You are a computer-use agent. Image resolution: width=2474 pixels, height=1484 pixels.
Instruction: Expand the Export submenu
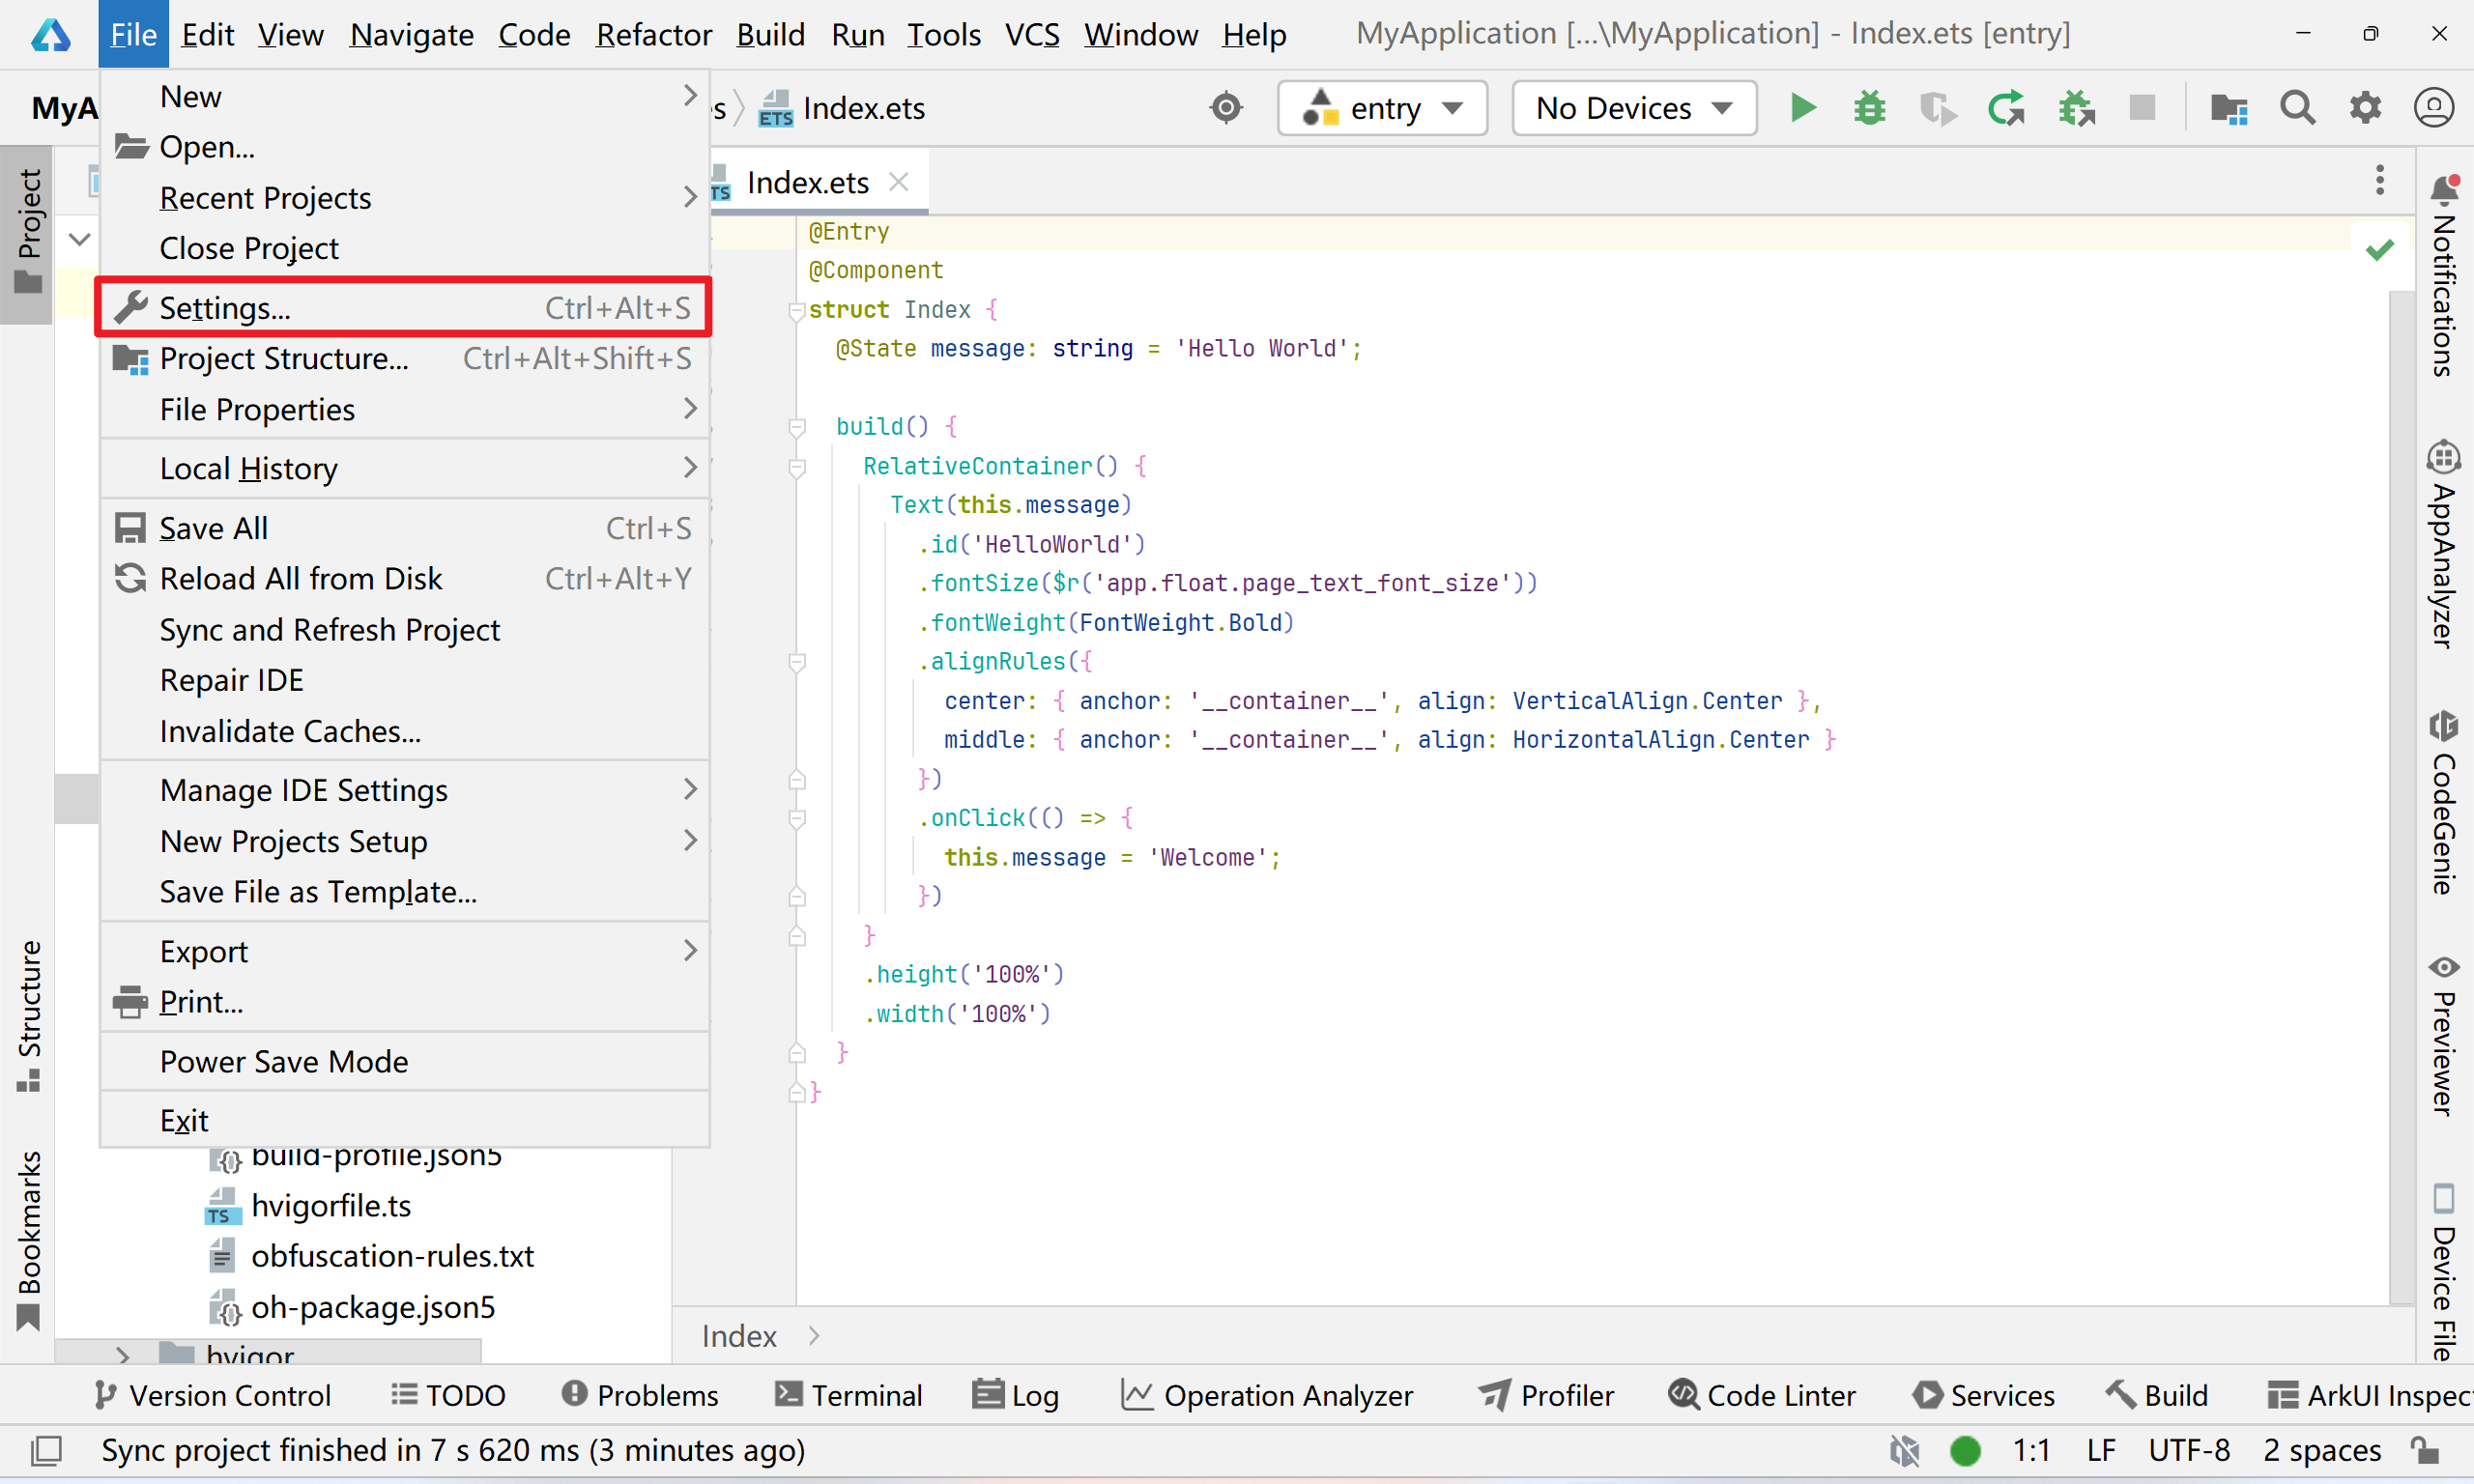[x=405, y=951]
